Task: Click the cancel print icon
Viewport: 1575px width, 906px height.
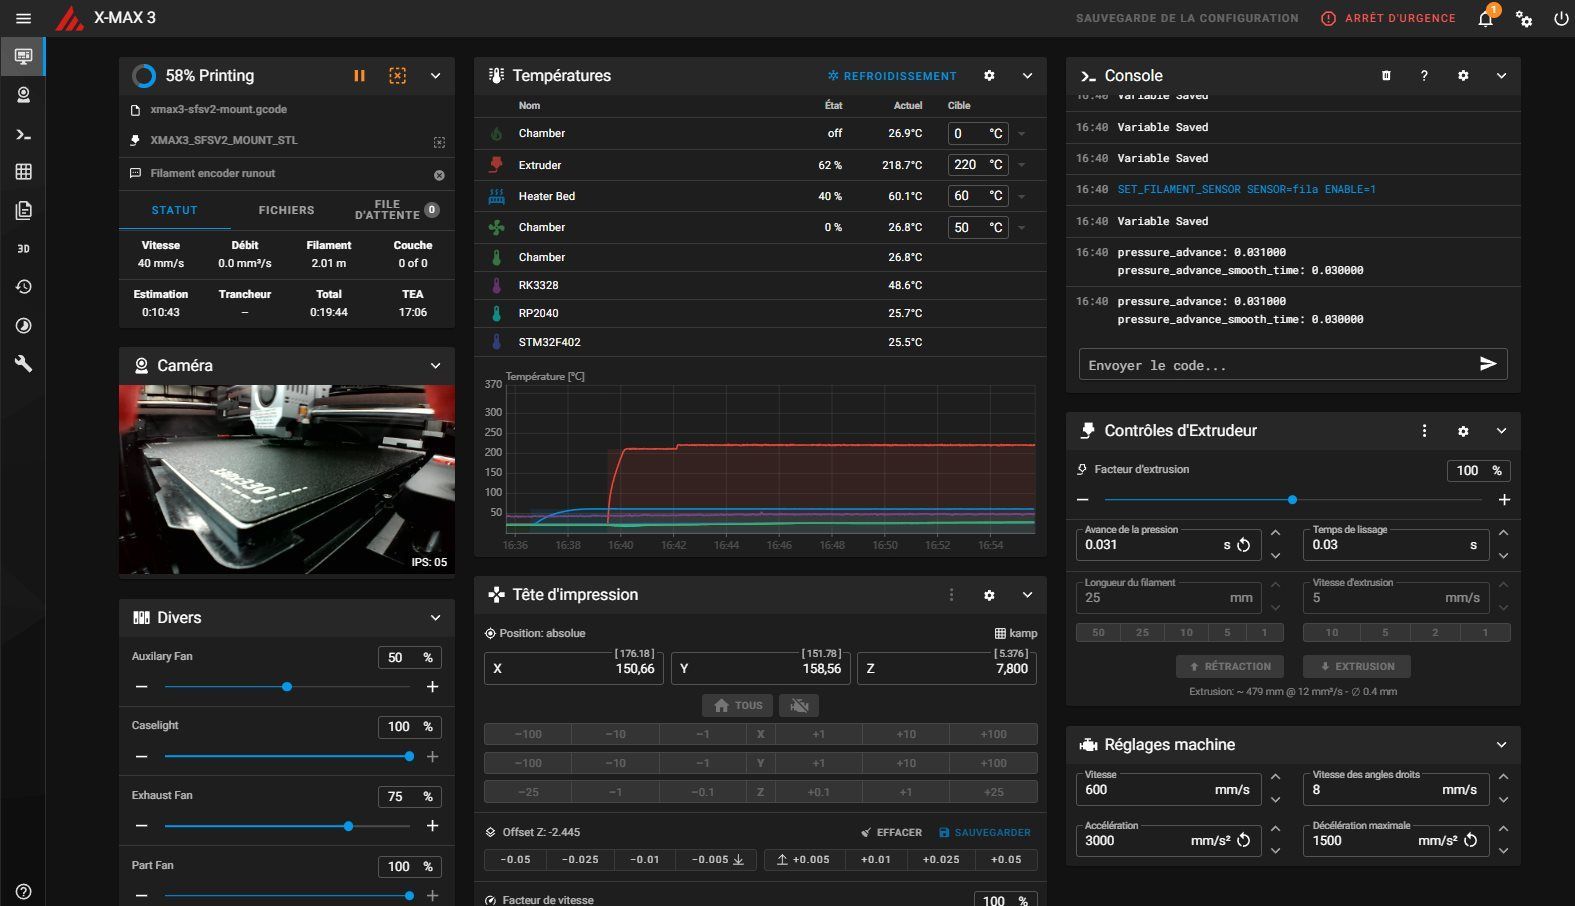Action: tap(397, 76)
